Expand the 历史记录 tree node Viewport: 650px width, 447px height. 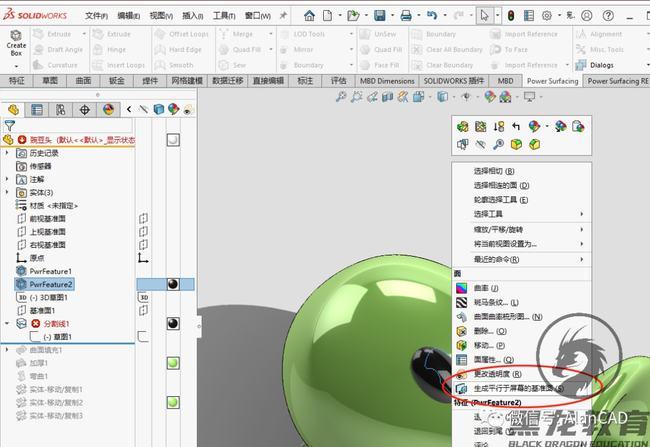click(7, 153)
